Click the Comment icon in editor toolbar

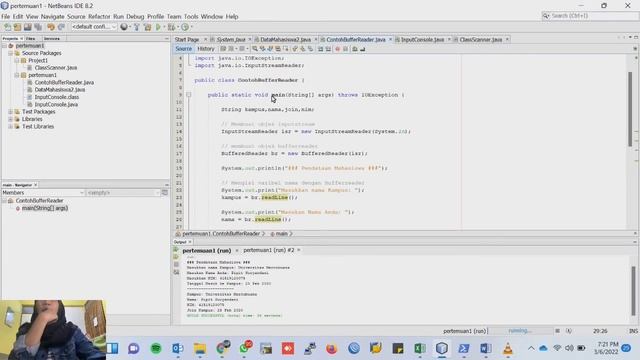pos(355,49)
